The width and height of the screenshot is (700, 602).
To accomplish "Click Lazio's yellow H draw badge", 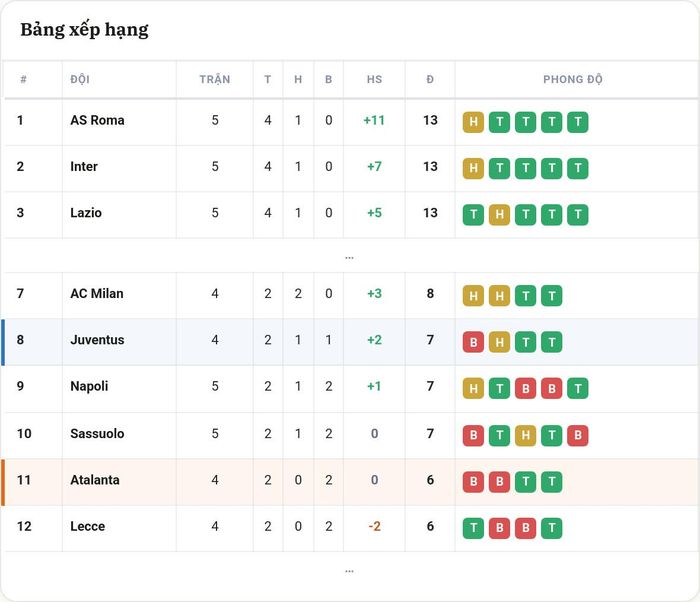I will [500, 214].
